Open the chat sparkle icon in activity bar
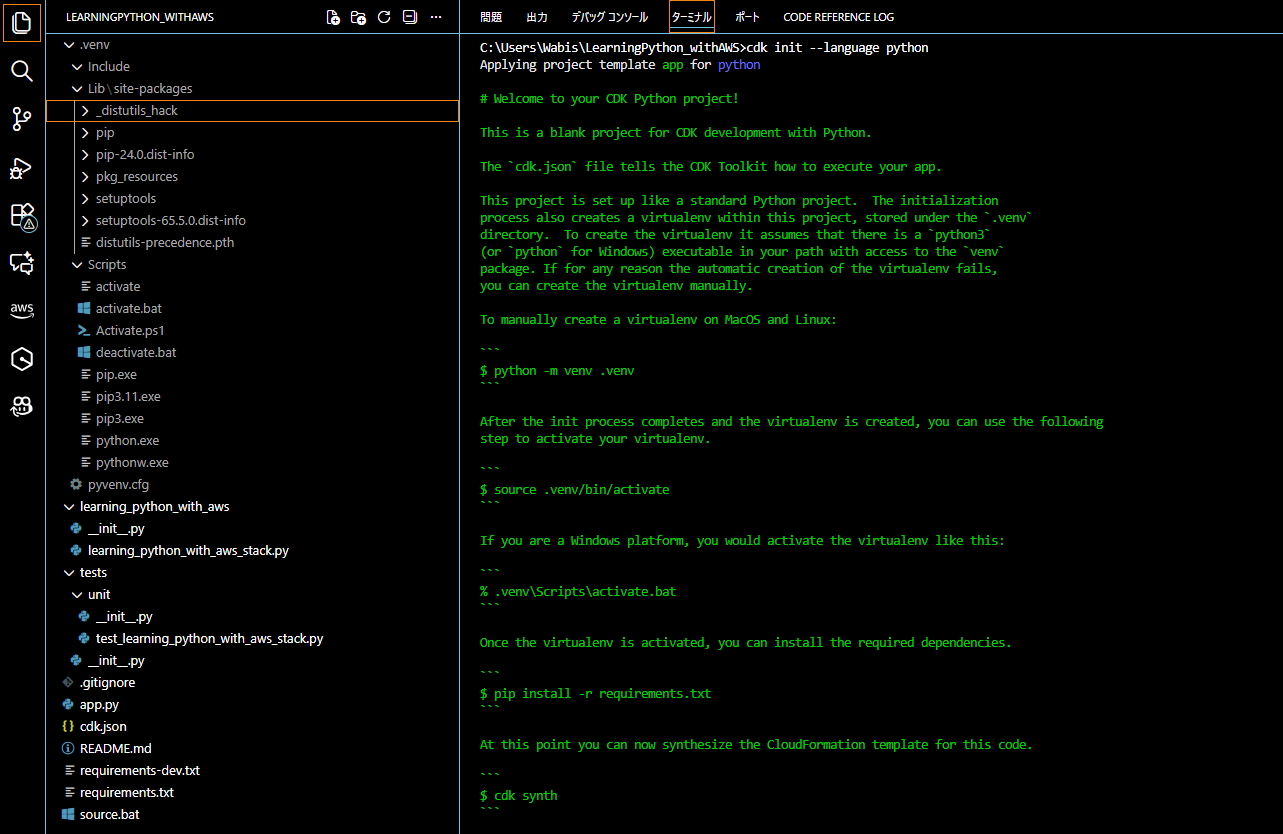1283x834 pixels. (x=22, y=263)
